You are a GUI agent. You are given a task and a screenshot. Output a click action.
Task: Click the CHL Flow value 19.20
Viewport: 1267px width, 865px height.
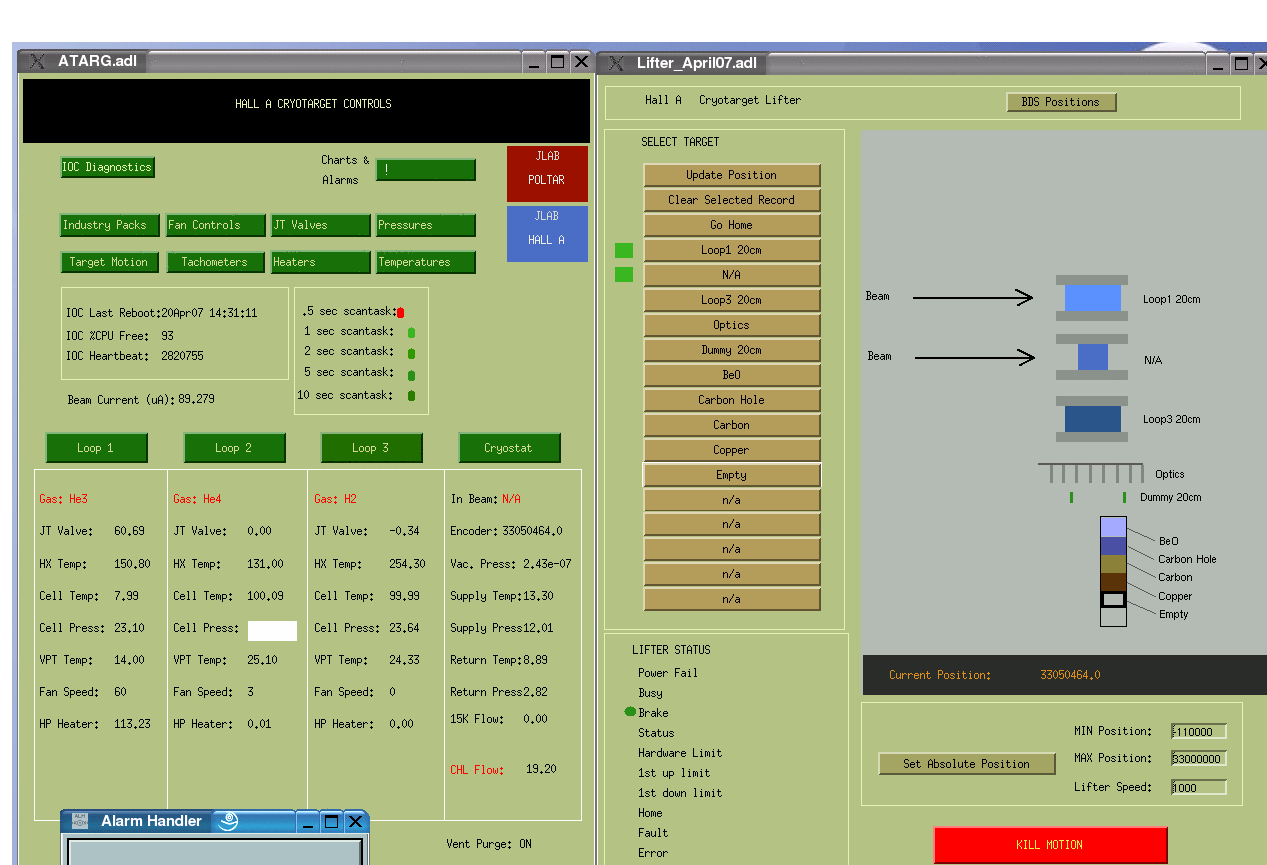541,769
